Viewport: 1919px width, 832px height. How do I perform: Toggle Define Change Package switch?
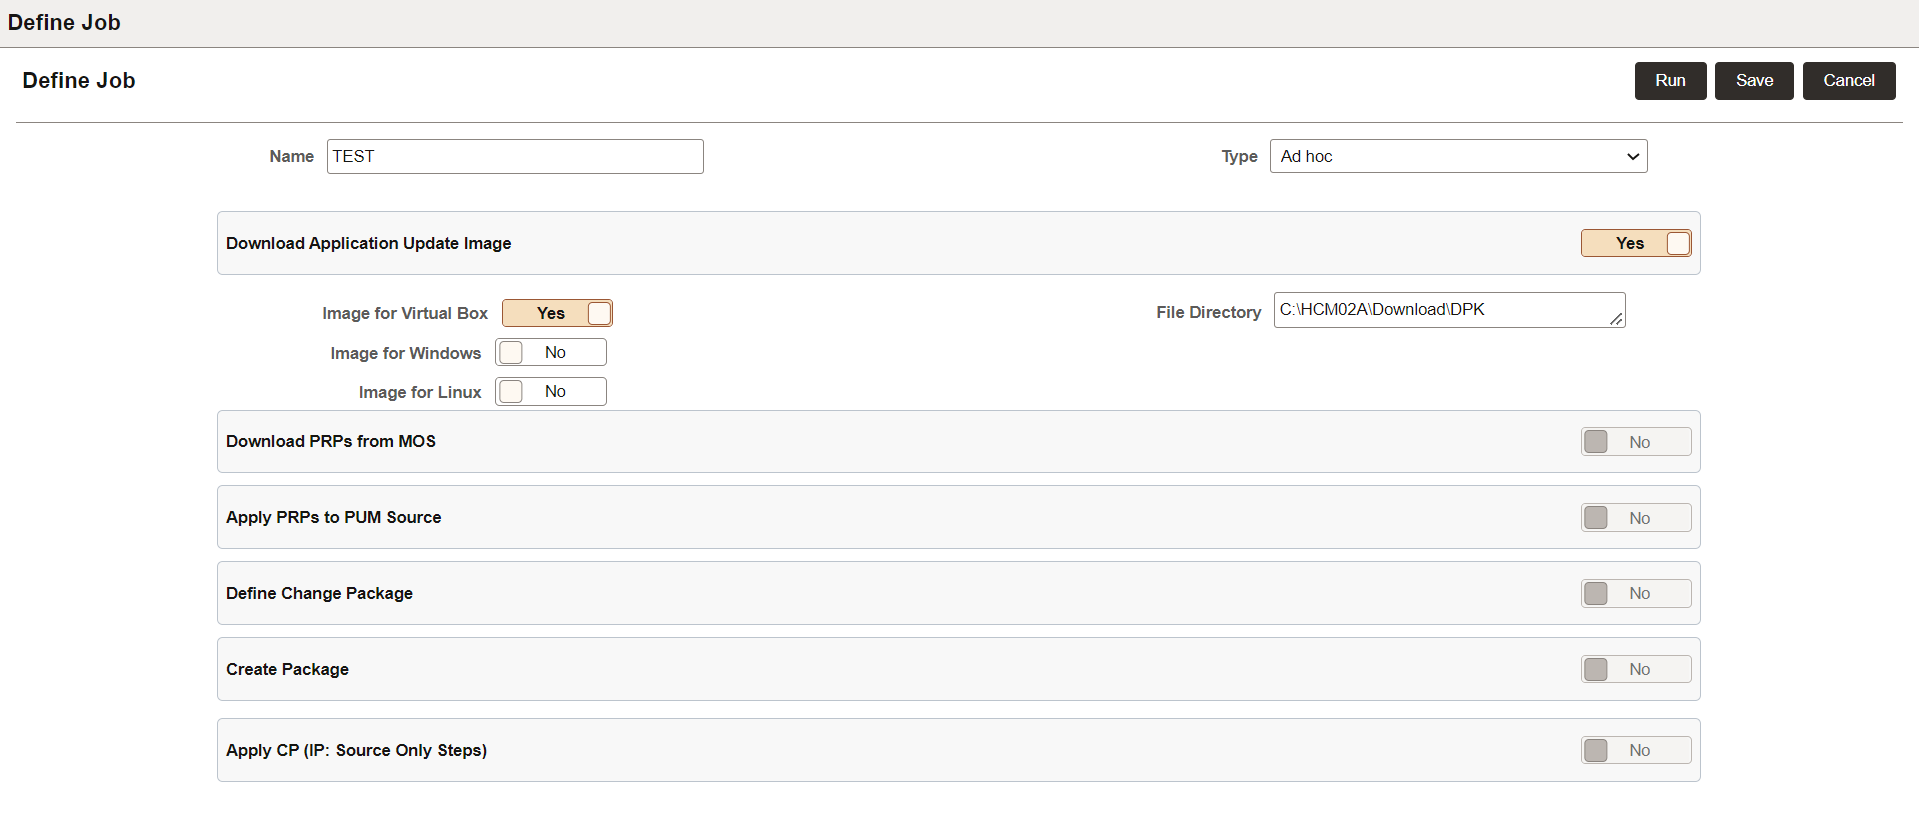[1635, 594]
